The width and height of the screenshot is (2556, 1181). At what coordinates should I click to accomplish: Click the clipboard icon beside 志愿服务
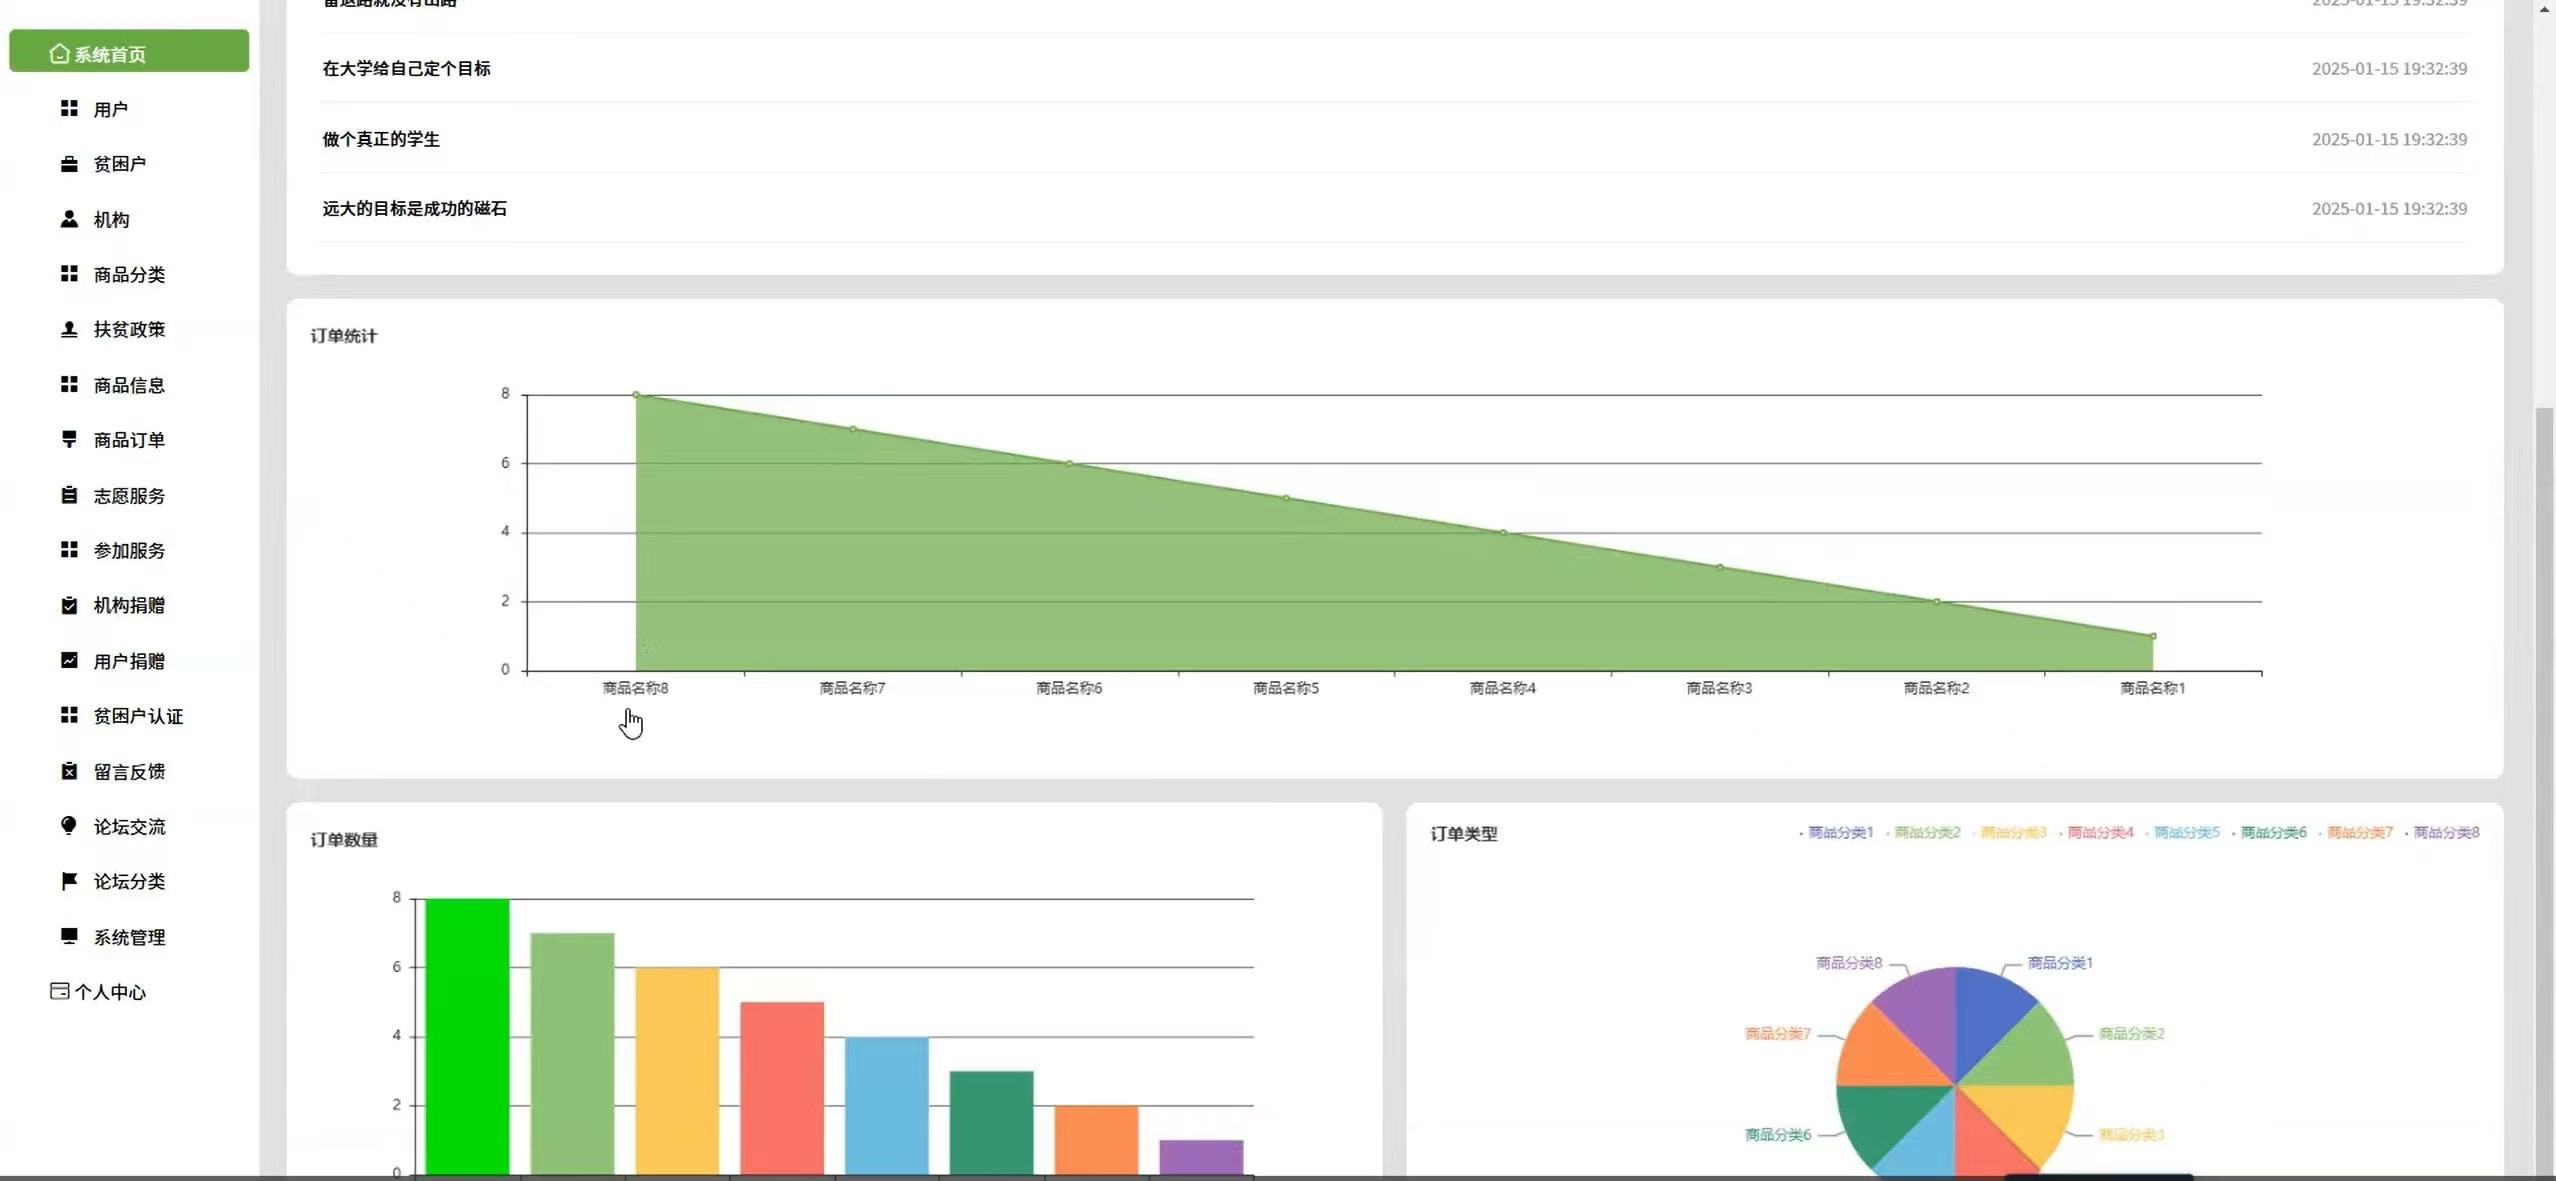coord(69,495)
